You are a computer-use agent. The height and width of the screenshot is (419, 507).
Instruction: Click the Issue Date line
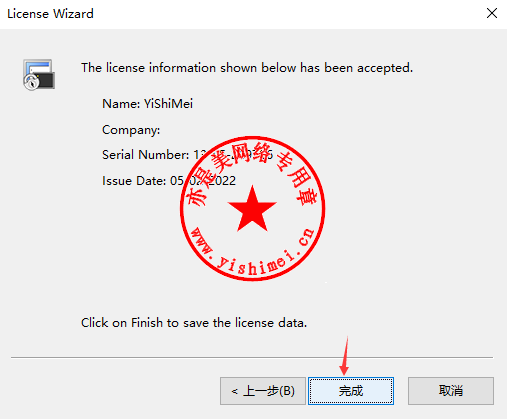169,181
